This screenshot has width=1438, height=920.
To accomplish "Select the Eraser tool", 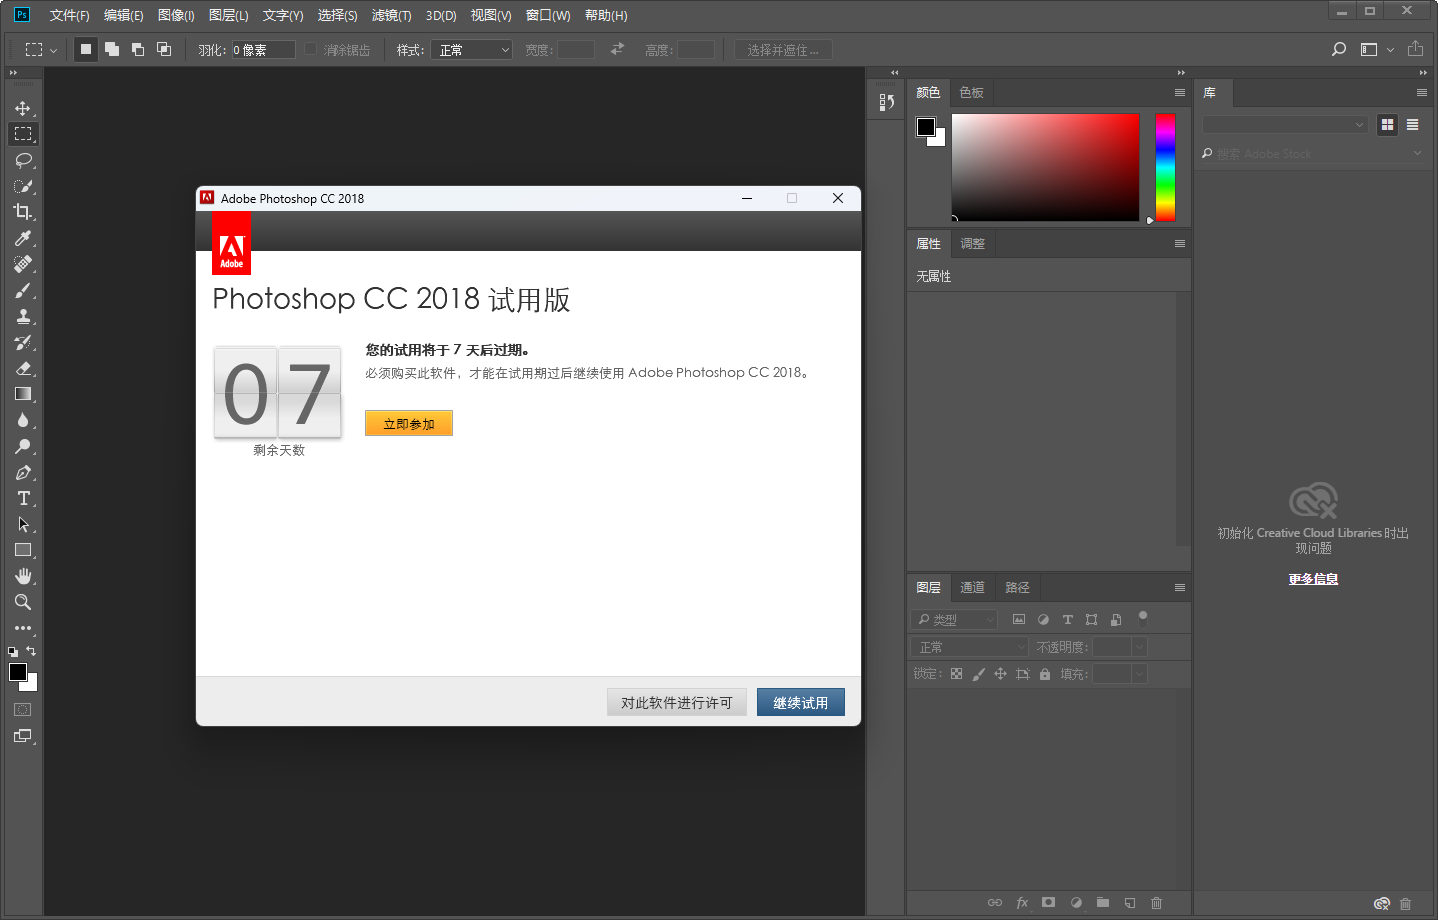I will [23, 368].
